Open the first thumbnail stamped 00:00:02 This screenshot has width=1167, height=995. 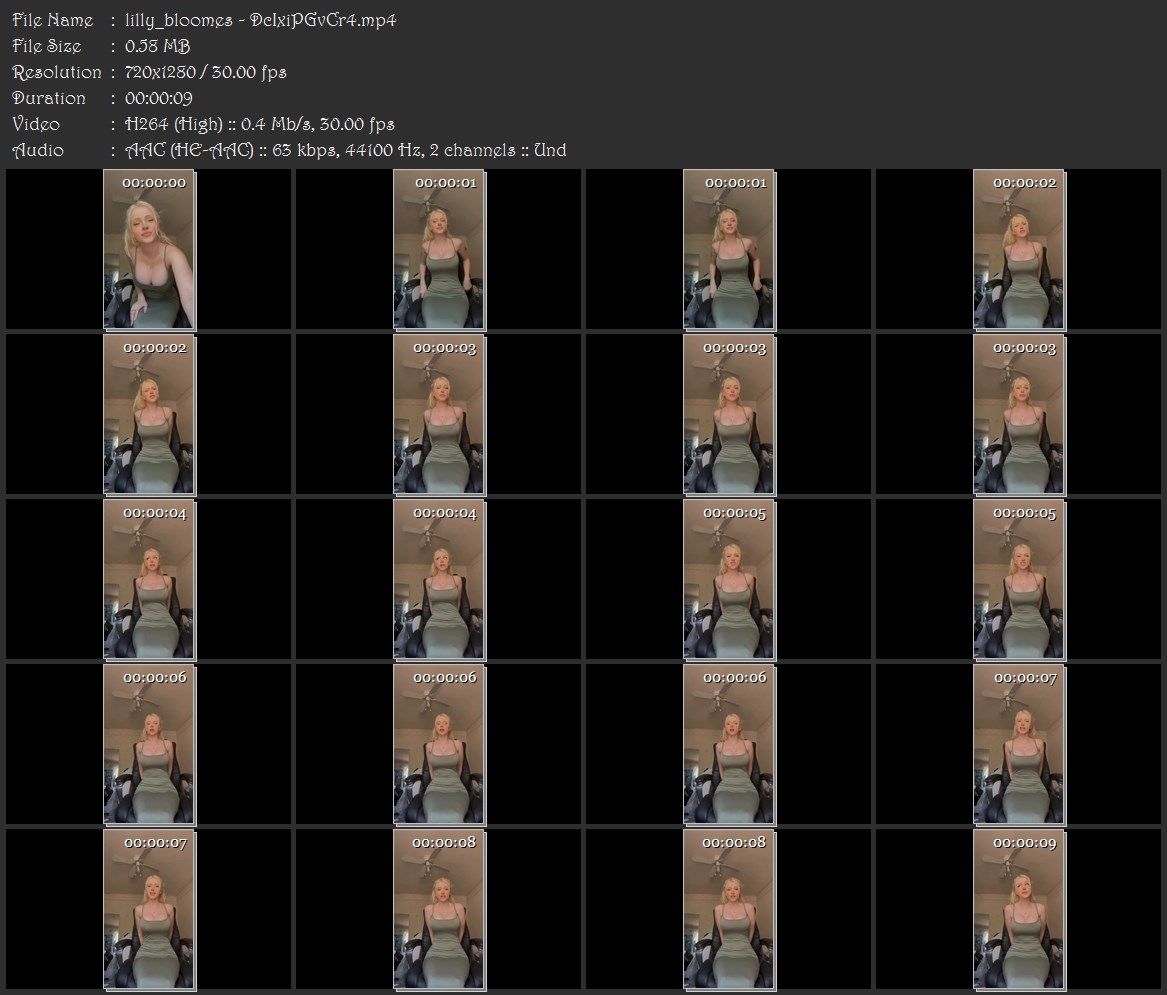[x=1019, y=249]
